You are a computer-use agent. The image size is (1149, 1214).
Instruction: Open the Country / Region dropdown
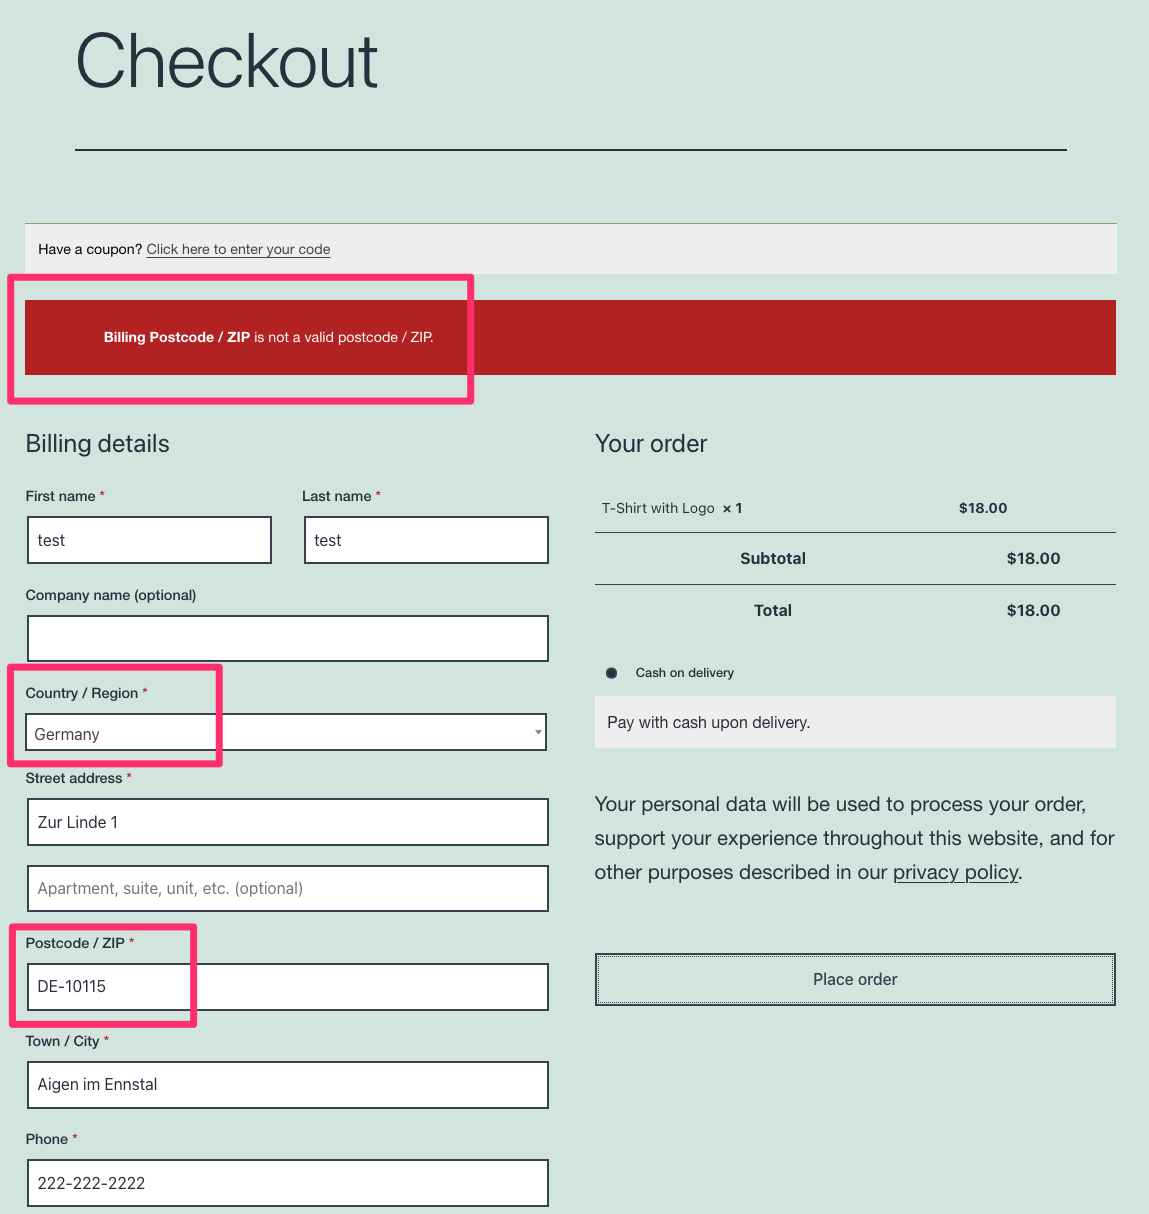[x=286, y=732]
